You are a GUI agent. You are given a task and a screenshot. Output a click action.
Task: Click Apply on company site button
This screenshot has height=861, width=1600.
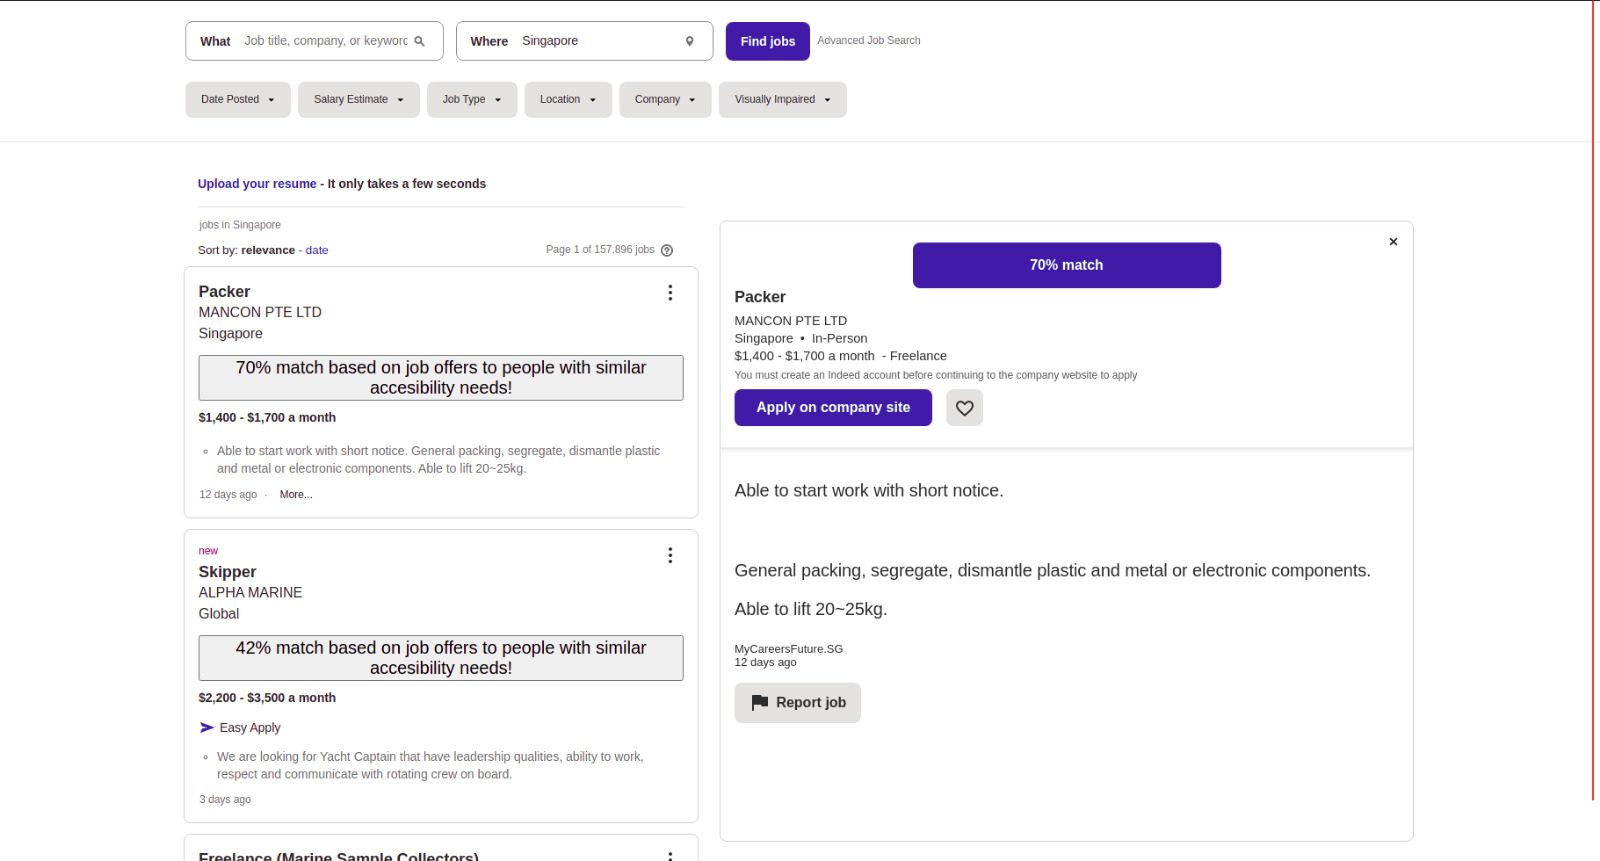point(833,408)
